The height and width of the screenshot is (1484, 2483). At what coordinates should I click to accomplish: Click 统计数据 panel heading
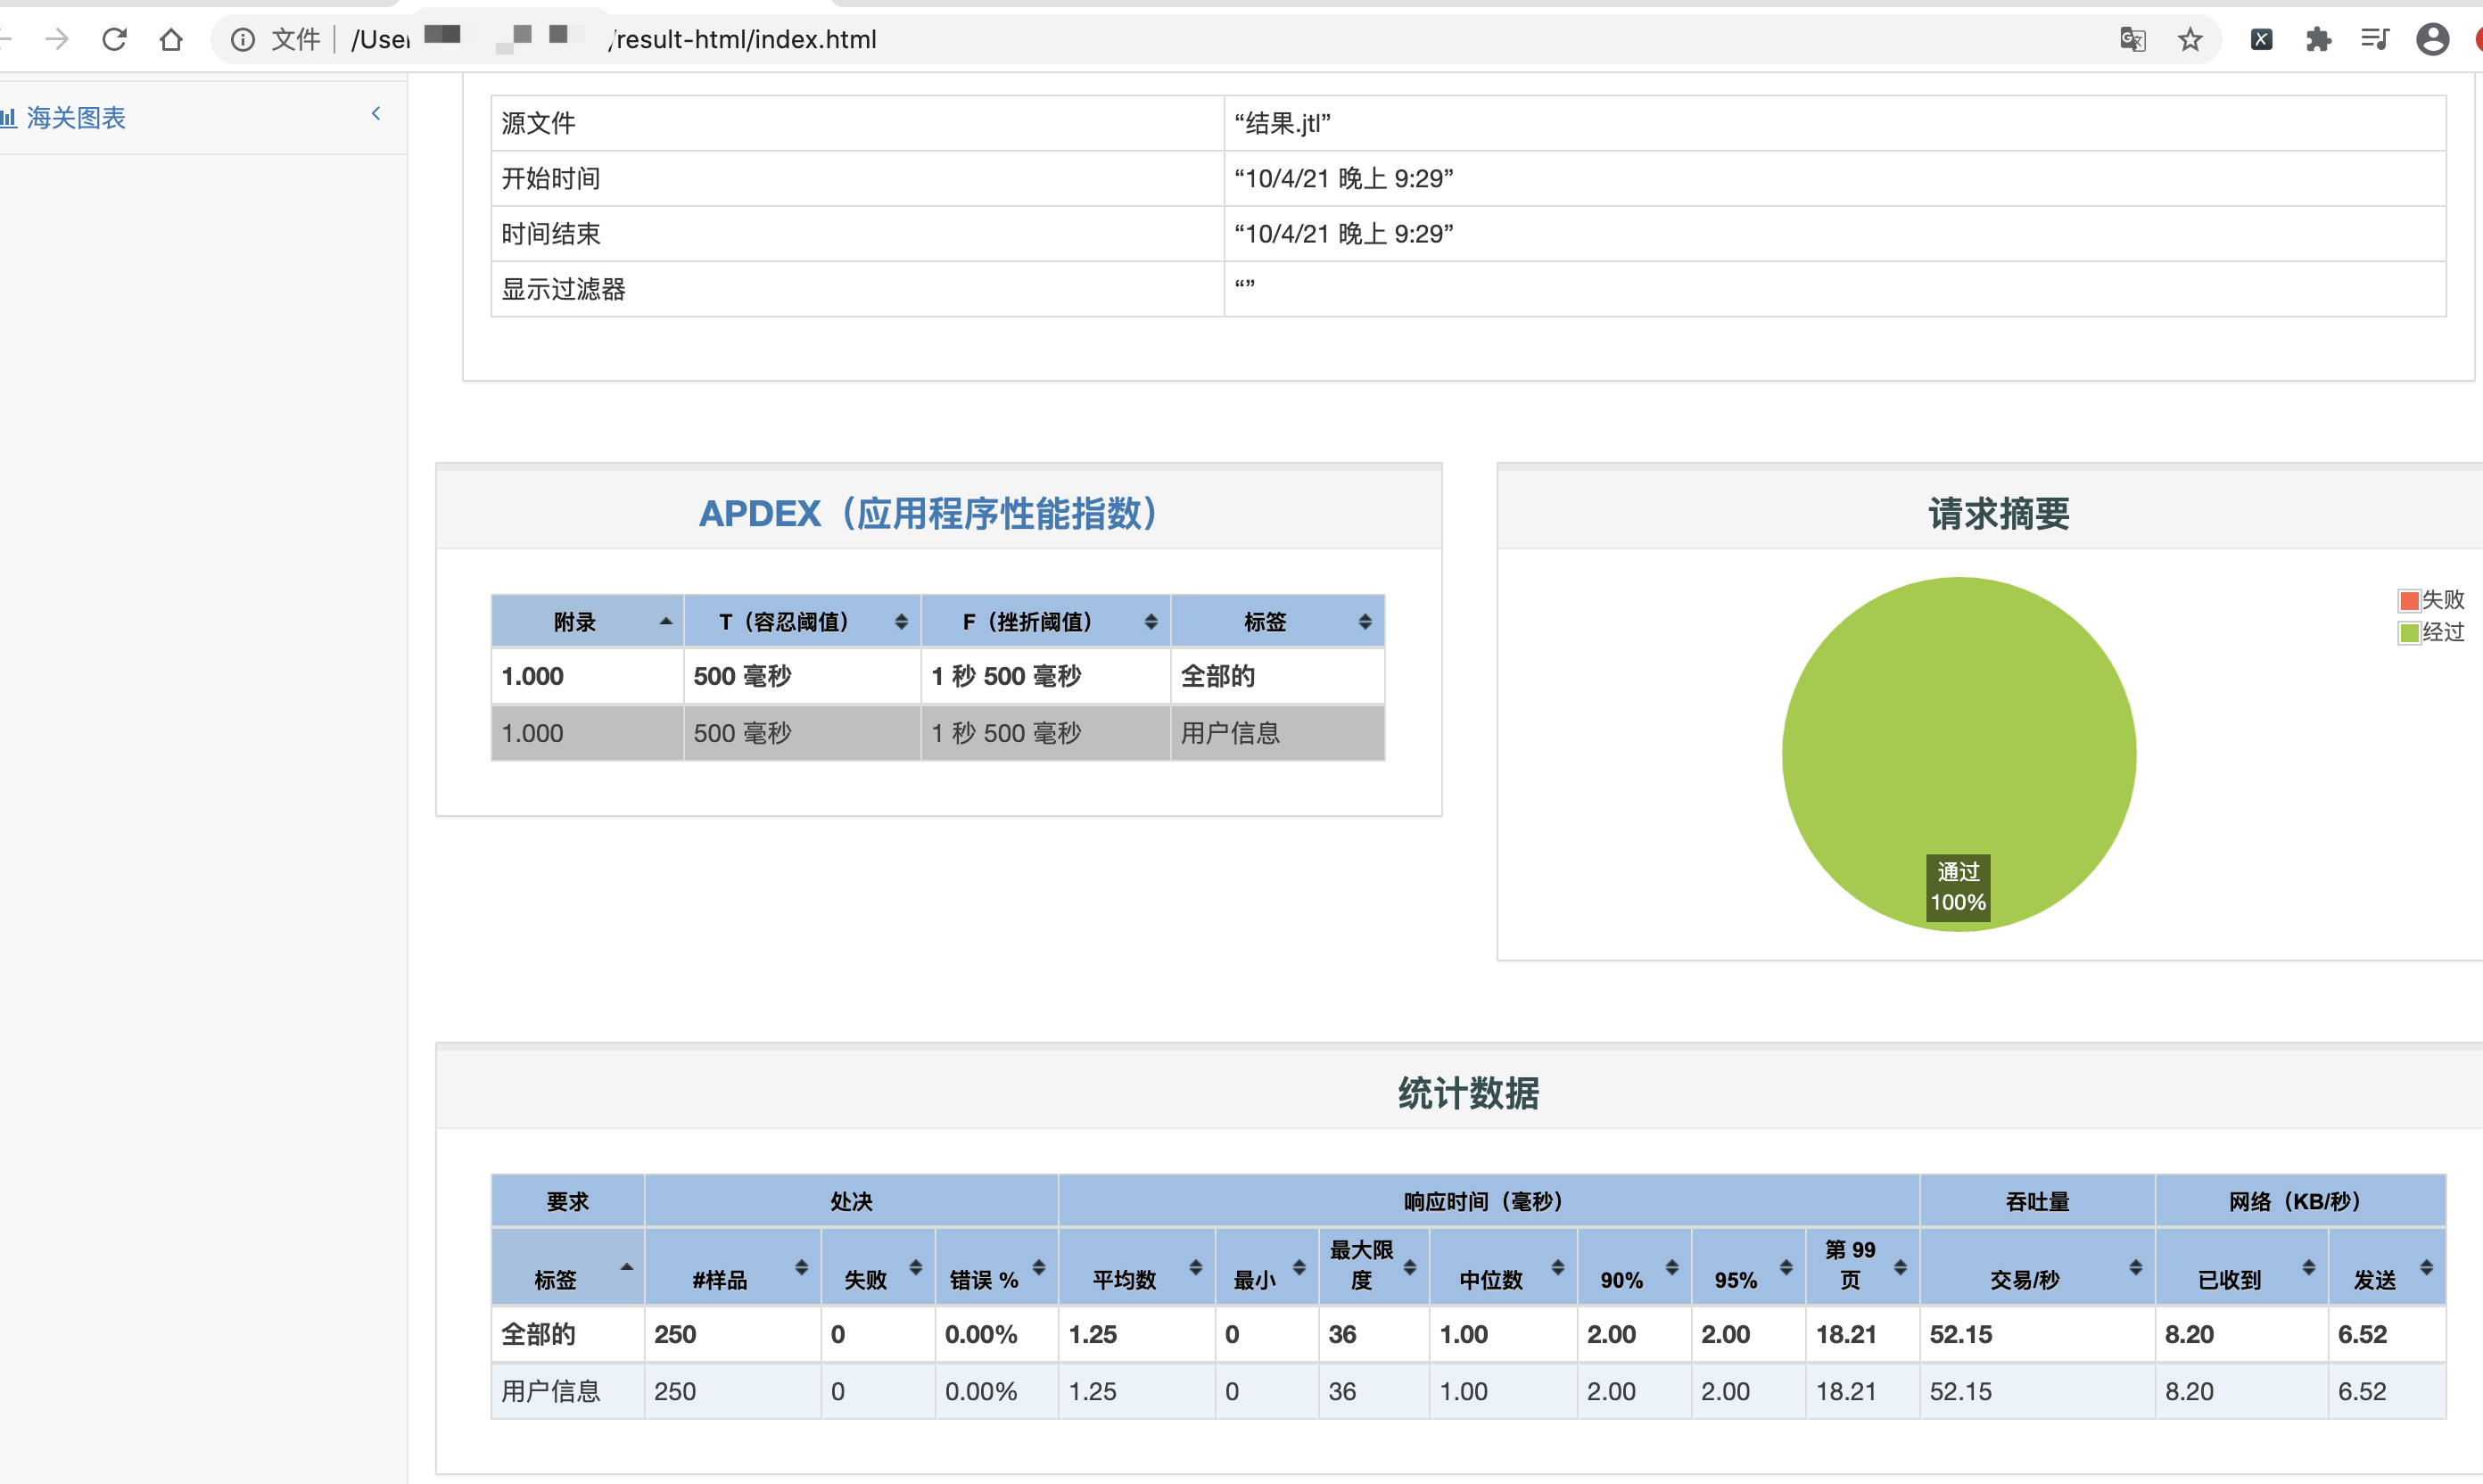(1468, 1093)
